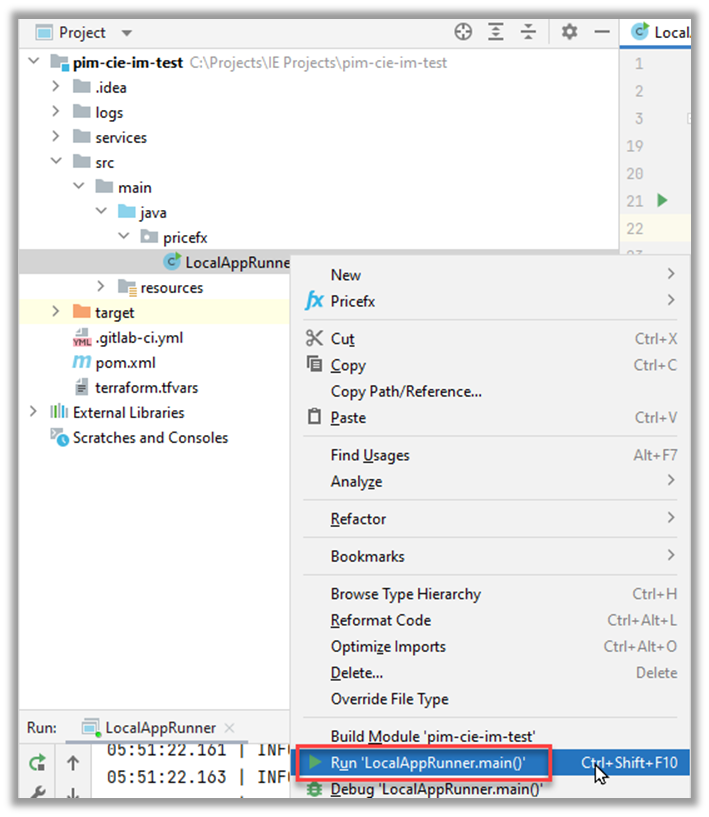Click the Select Opened File locate icon
709x817 pixels.
(463, 32)
